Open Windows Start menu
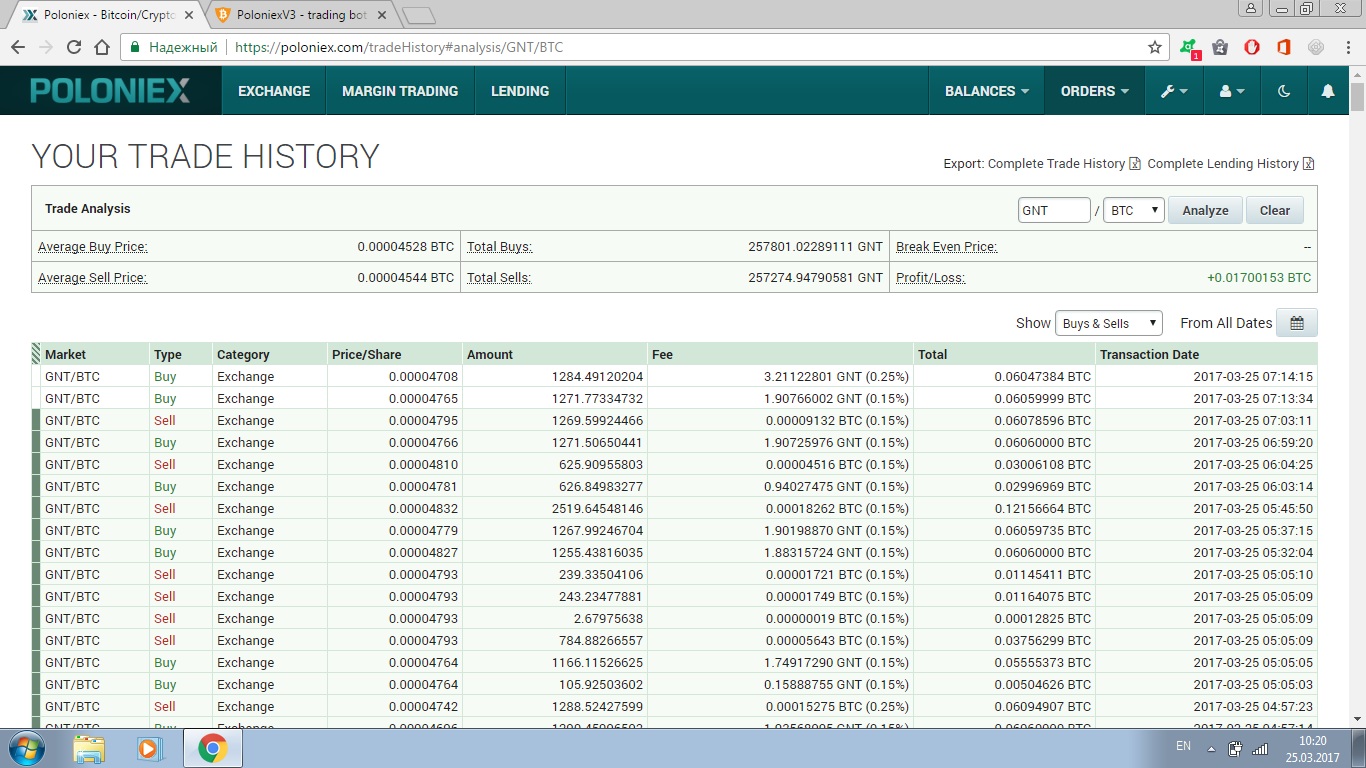 25,748
